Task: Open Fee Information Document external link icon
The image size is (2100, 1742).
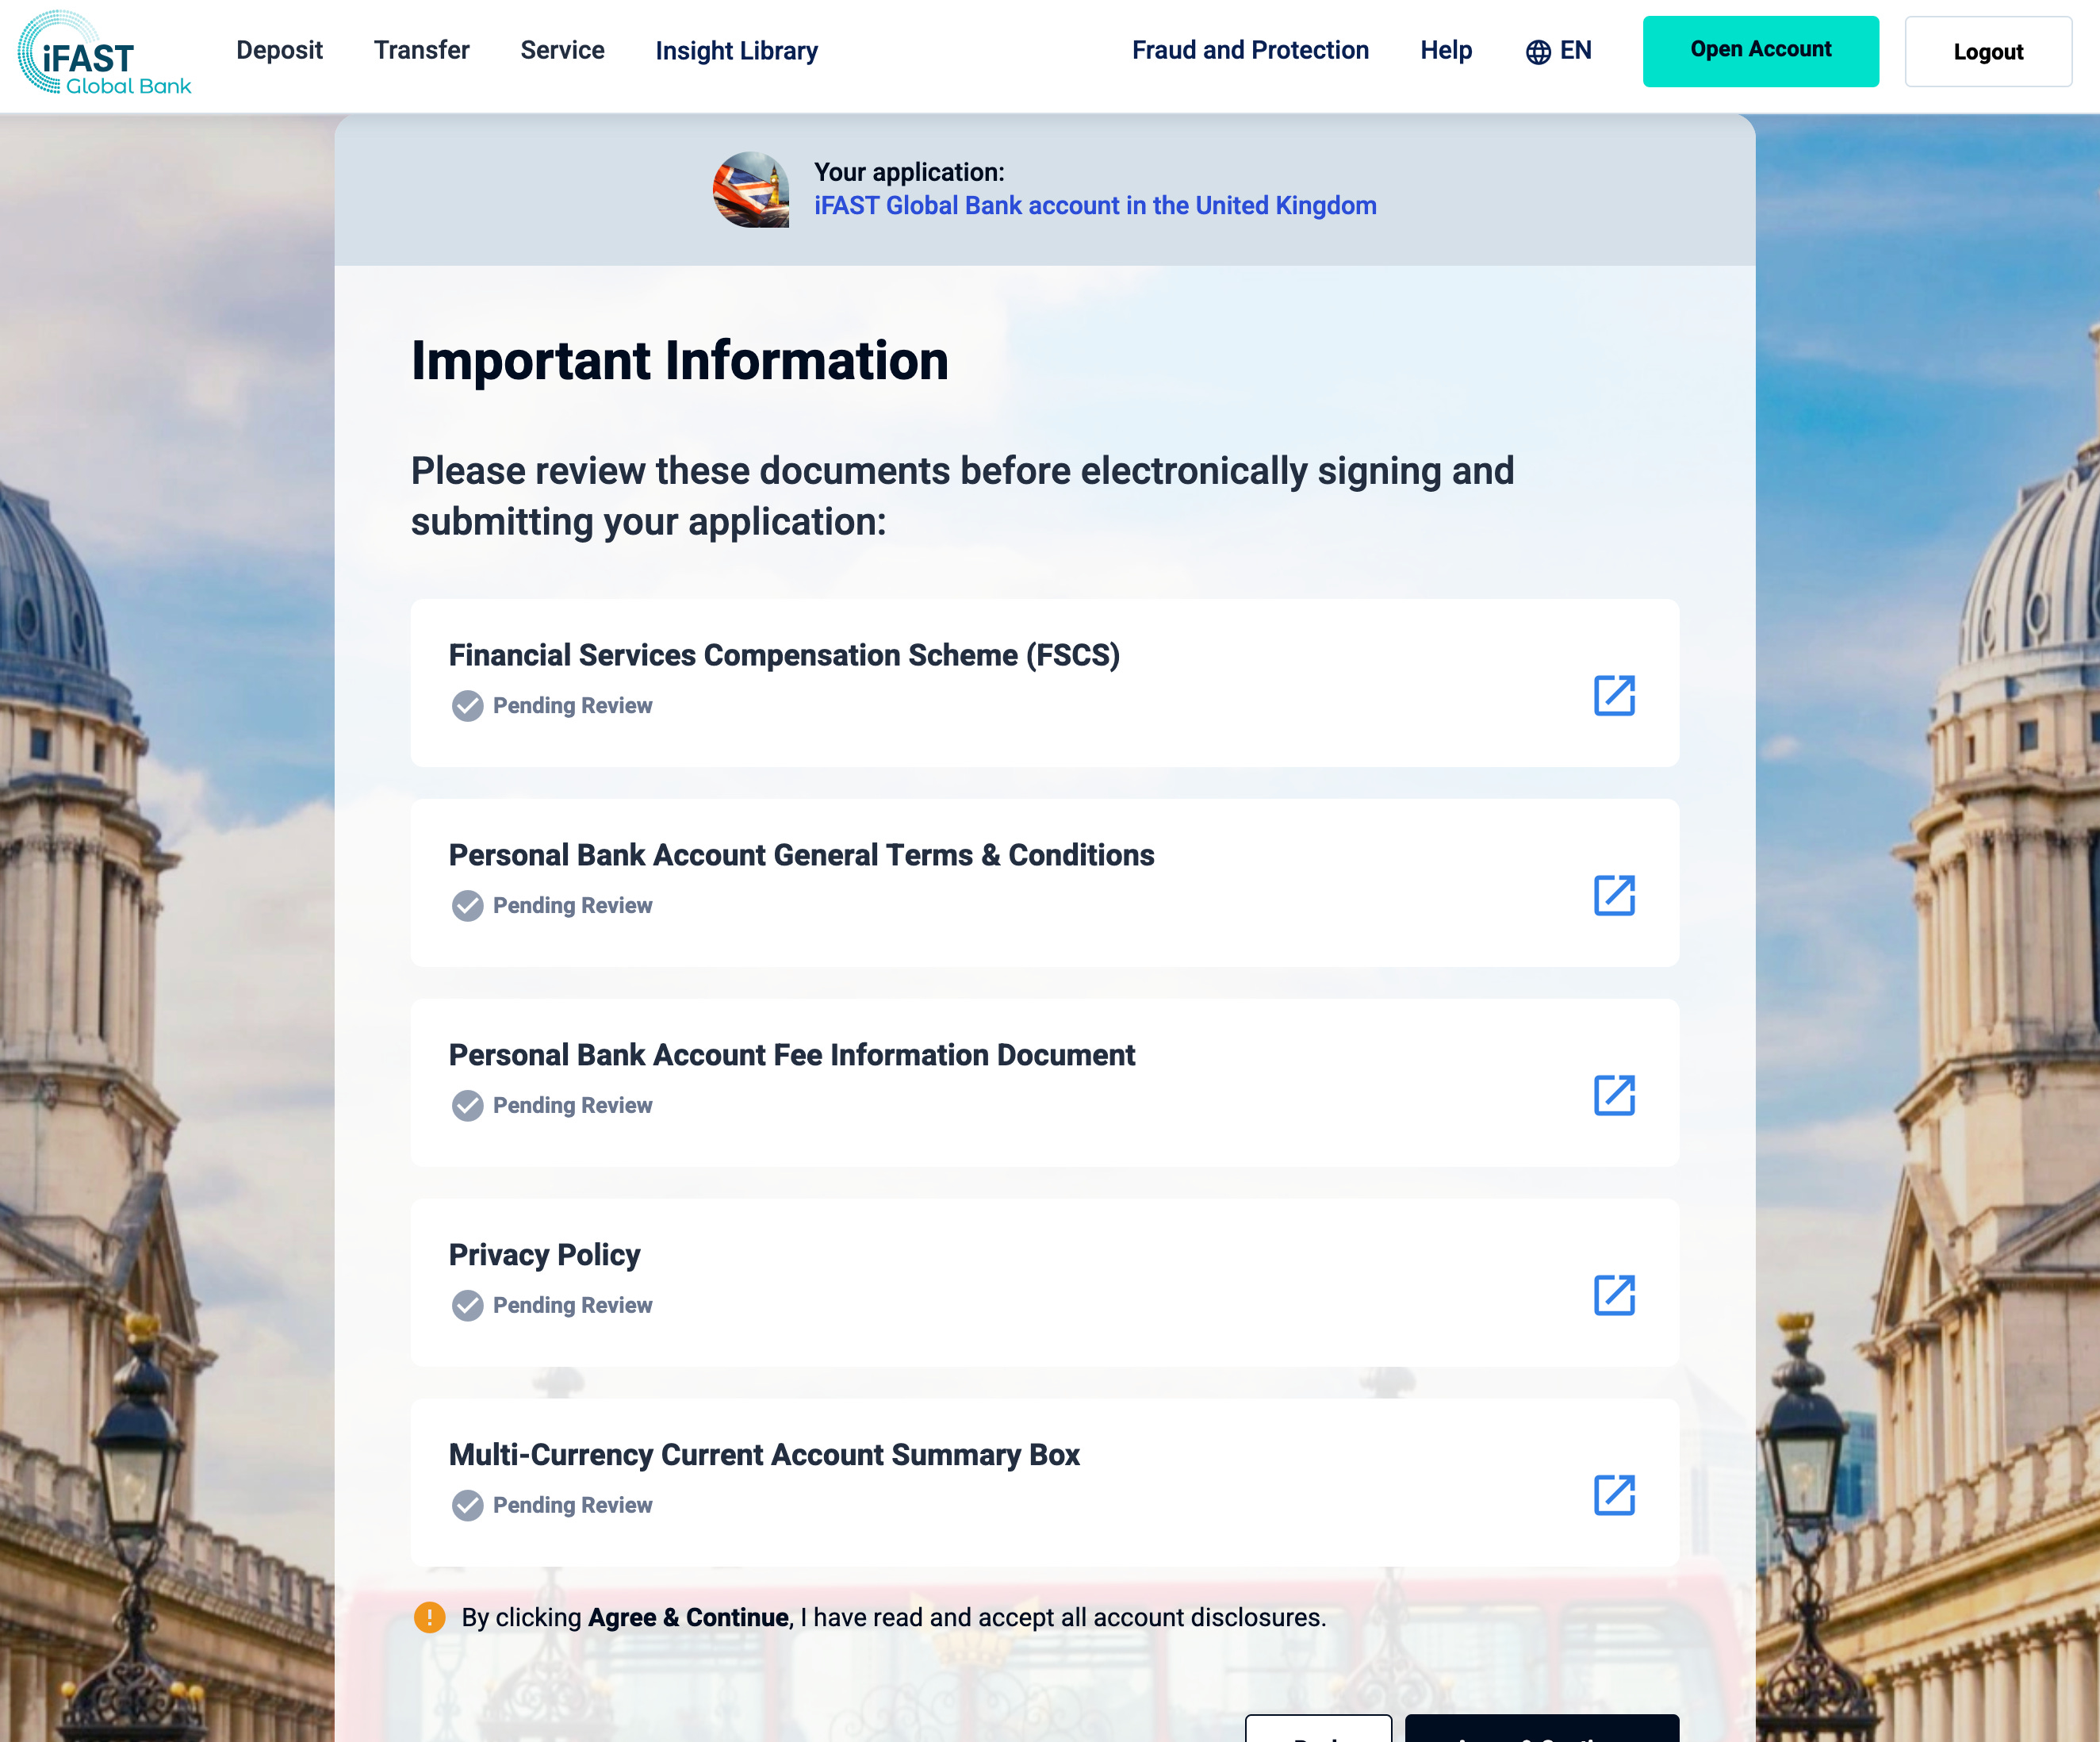Action: [1613, 1095]
